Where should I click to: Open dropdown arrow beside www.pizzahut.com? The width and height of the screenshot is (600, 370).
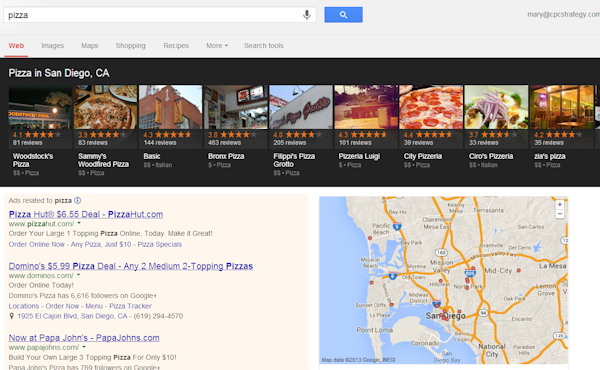79,223
